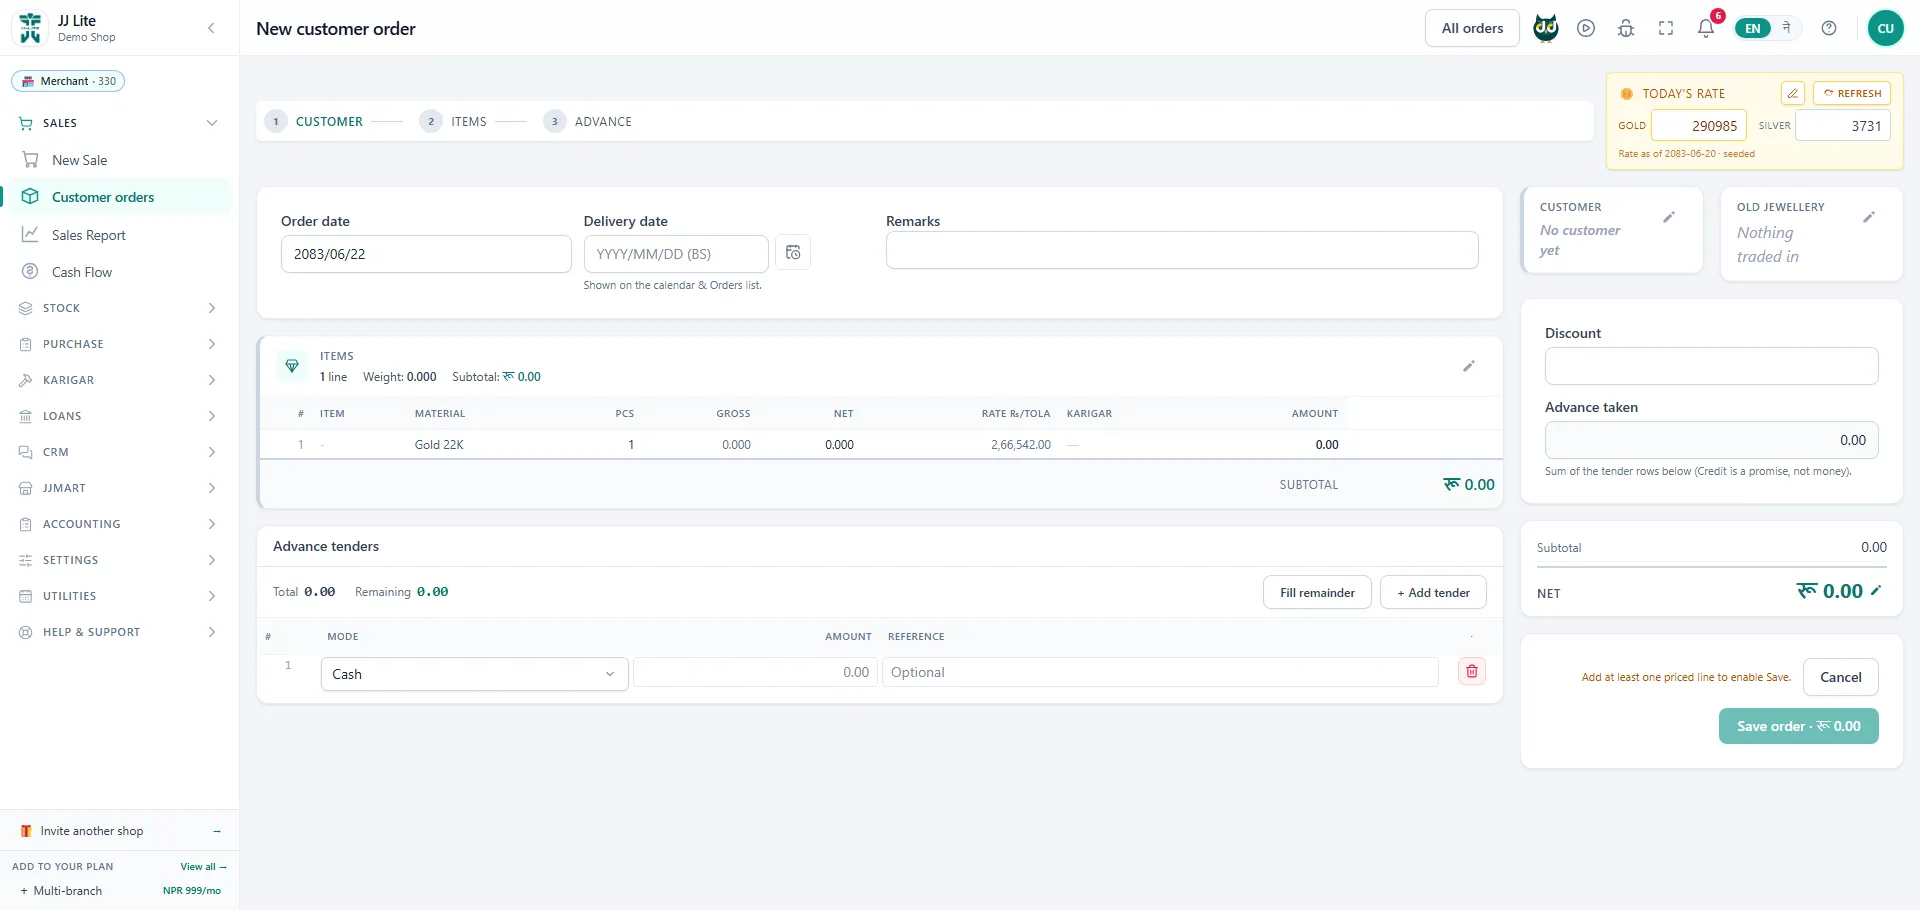Viewport: 1920px width, 910px height.
Task: Click Add tender button
Action: 1433,592
